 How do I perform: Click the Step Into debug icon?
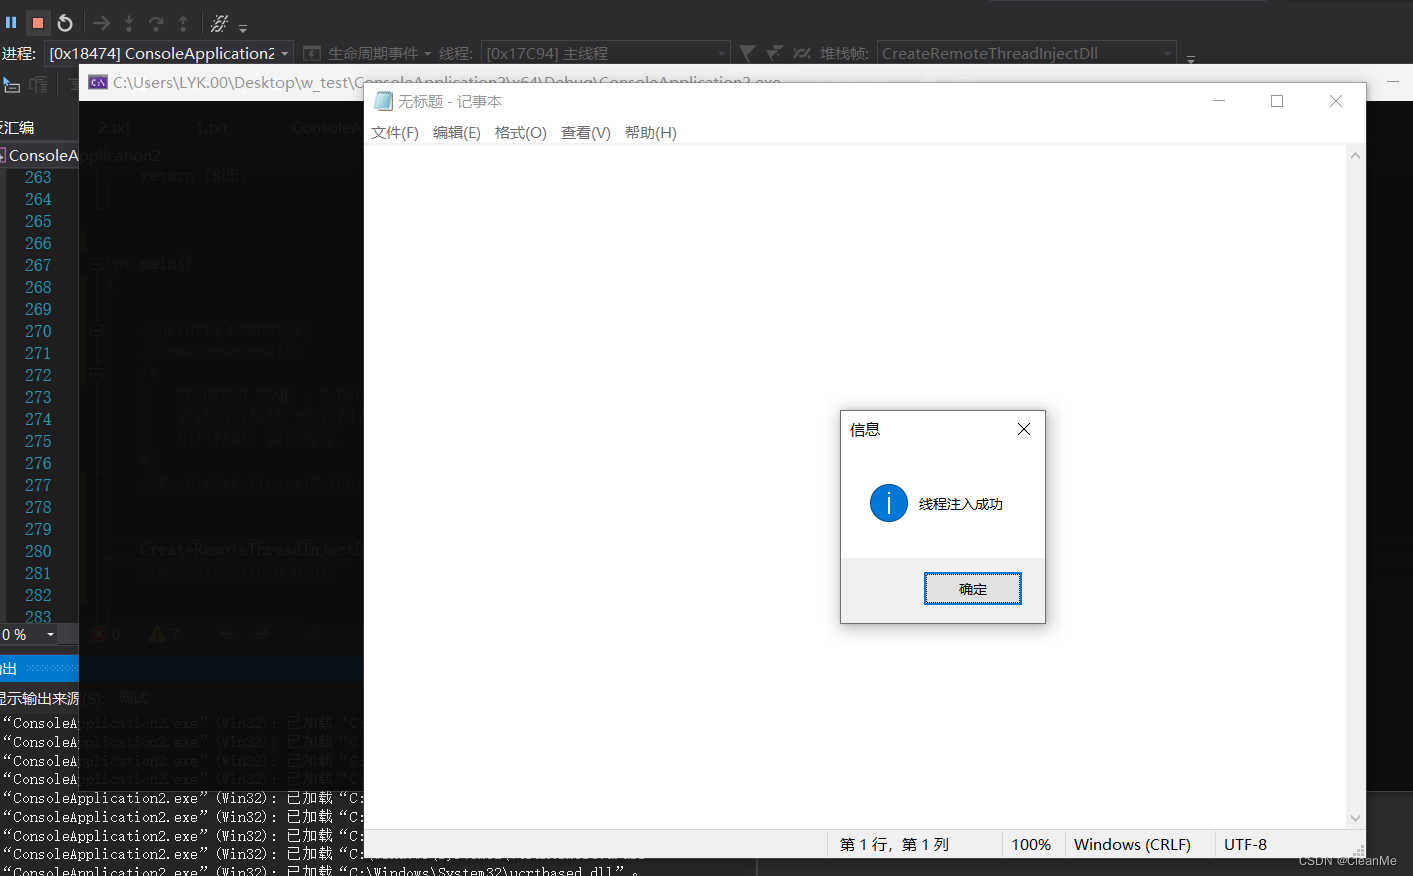pos(129,22)
